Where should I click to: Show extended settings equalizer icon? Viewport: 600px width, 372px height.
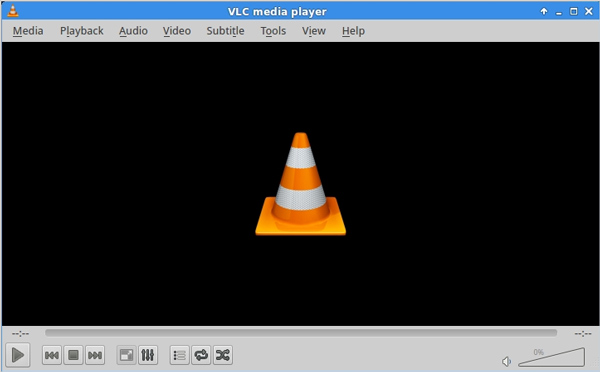click(x=148, y=355)
